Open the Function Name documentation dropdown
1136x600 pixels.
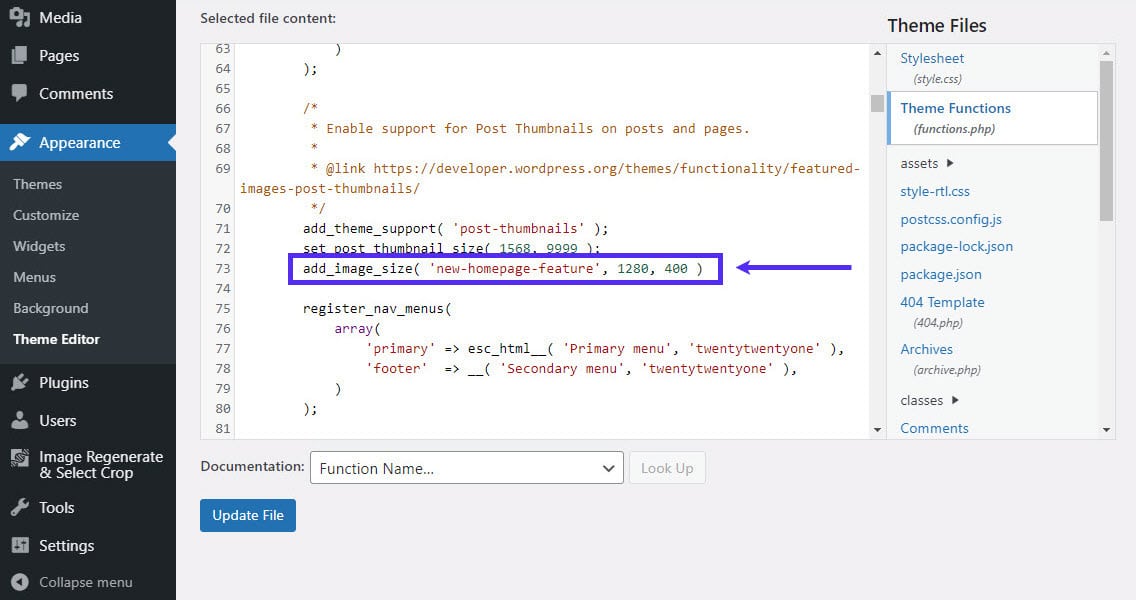(466, 468)
